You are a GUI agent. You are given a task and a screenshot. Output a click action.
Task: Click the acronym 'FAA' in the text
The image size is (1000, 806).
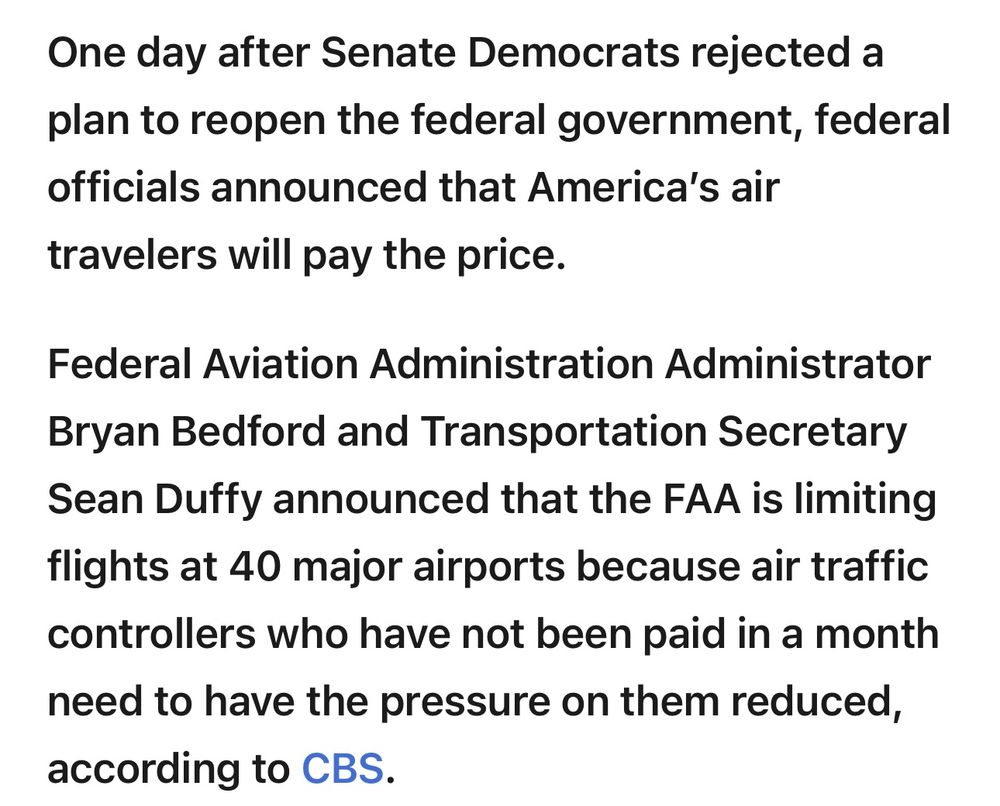click(702, 498)
